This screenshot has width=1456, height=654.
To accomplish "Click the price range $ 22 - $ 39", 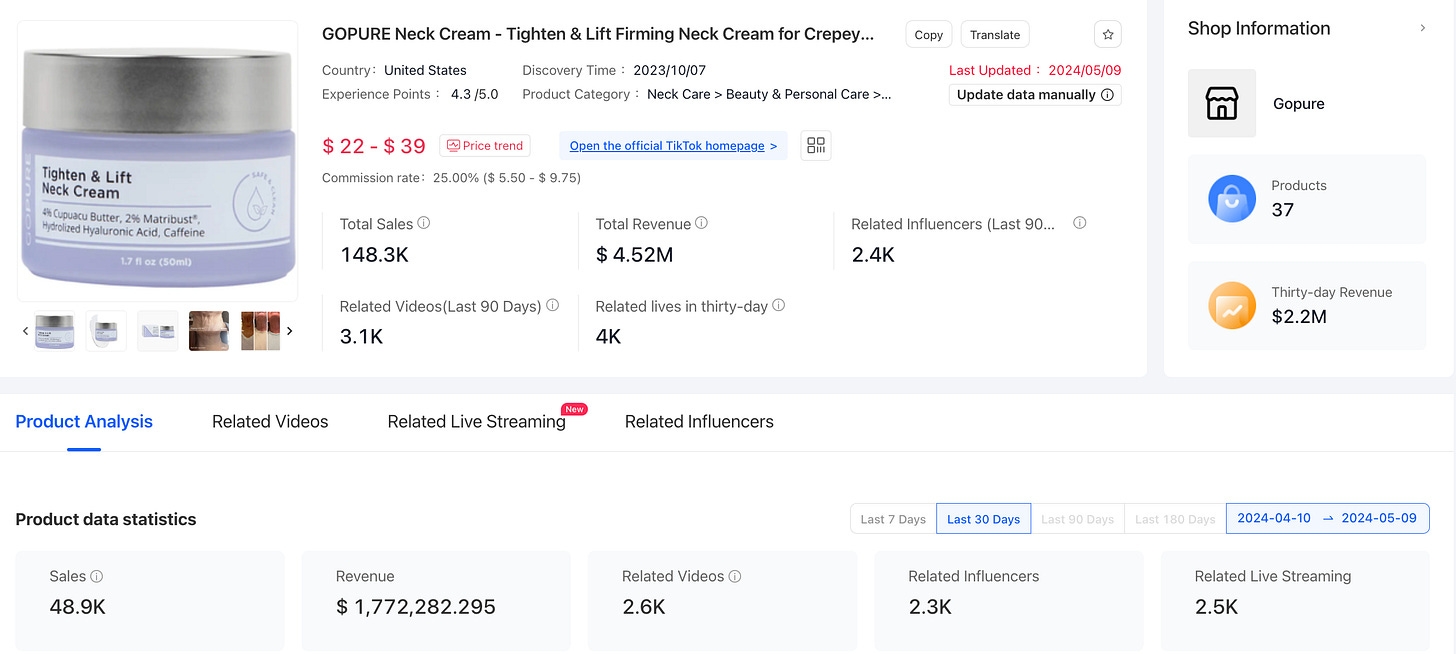I will (374, 146).
